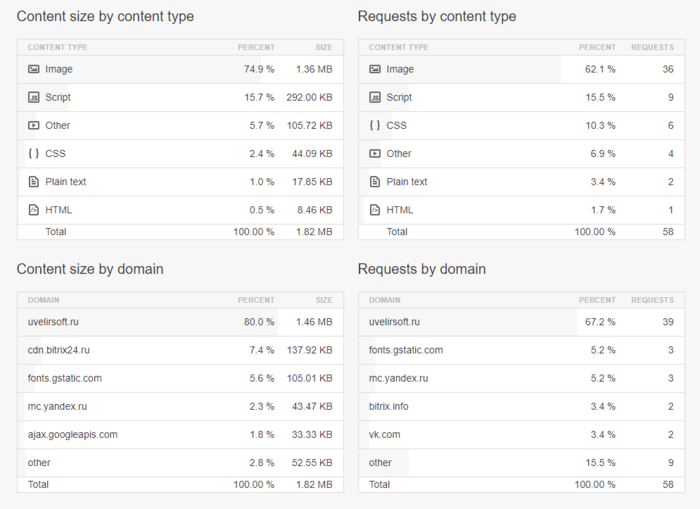Click vk.com domain row
The width and height of the screenshot is (700, 509).
coord(521,434)
